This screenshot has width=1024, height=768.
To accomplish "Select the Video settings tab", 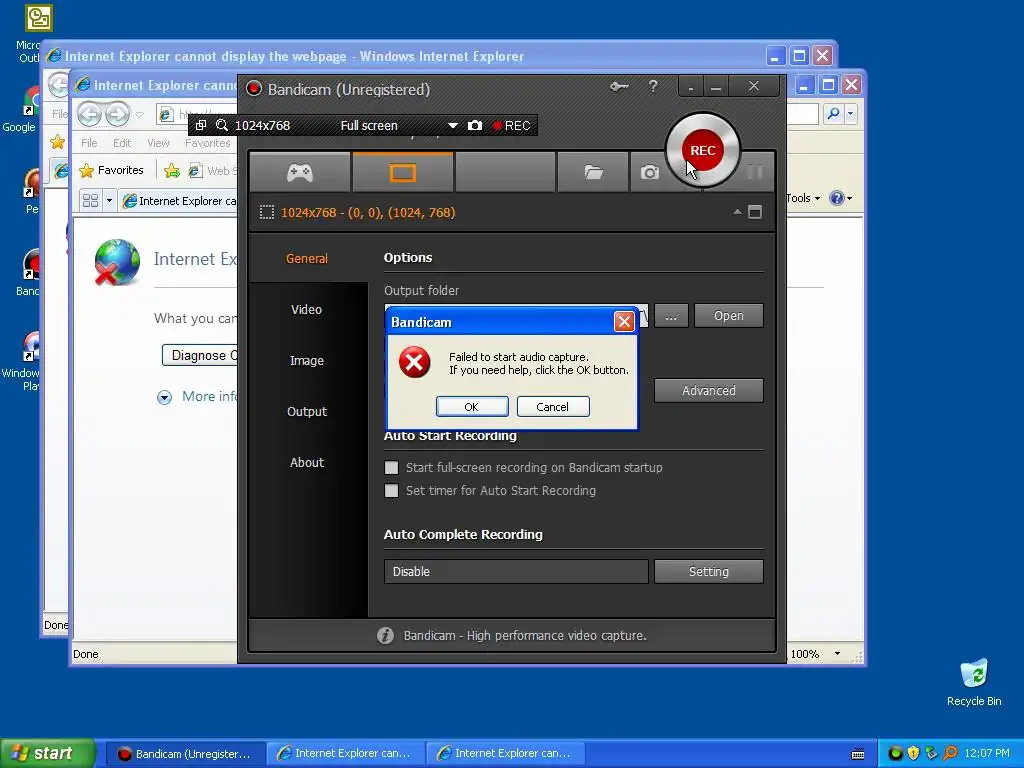I will [307, 310].
